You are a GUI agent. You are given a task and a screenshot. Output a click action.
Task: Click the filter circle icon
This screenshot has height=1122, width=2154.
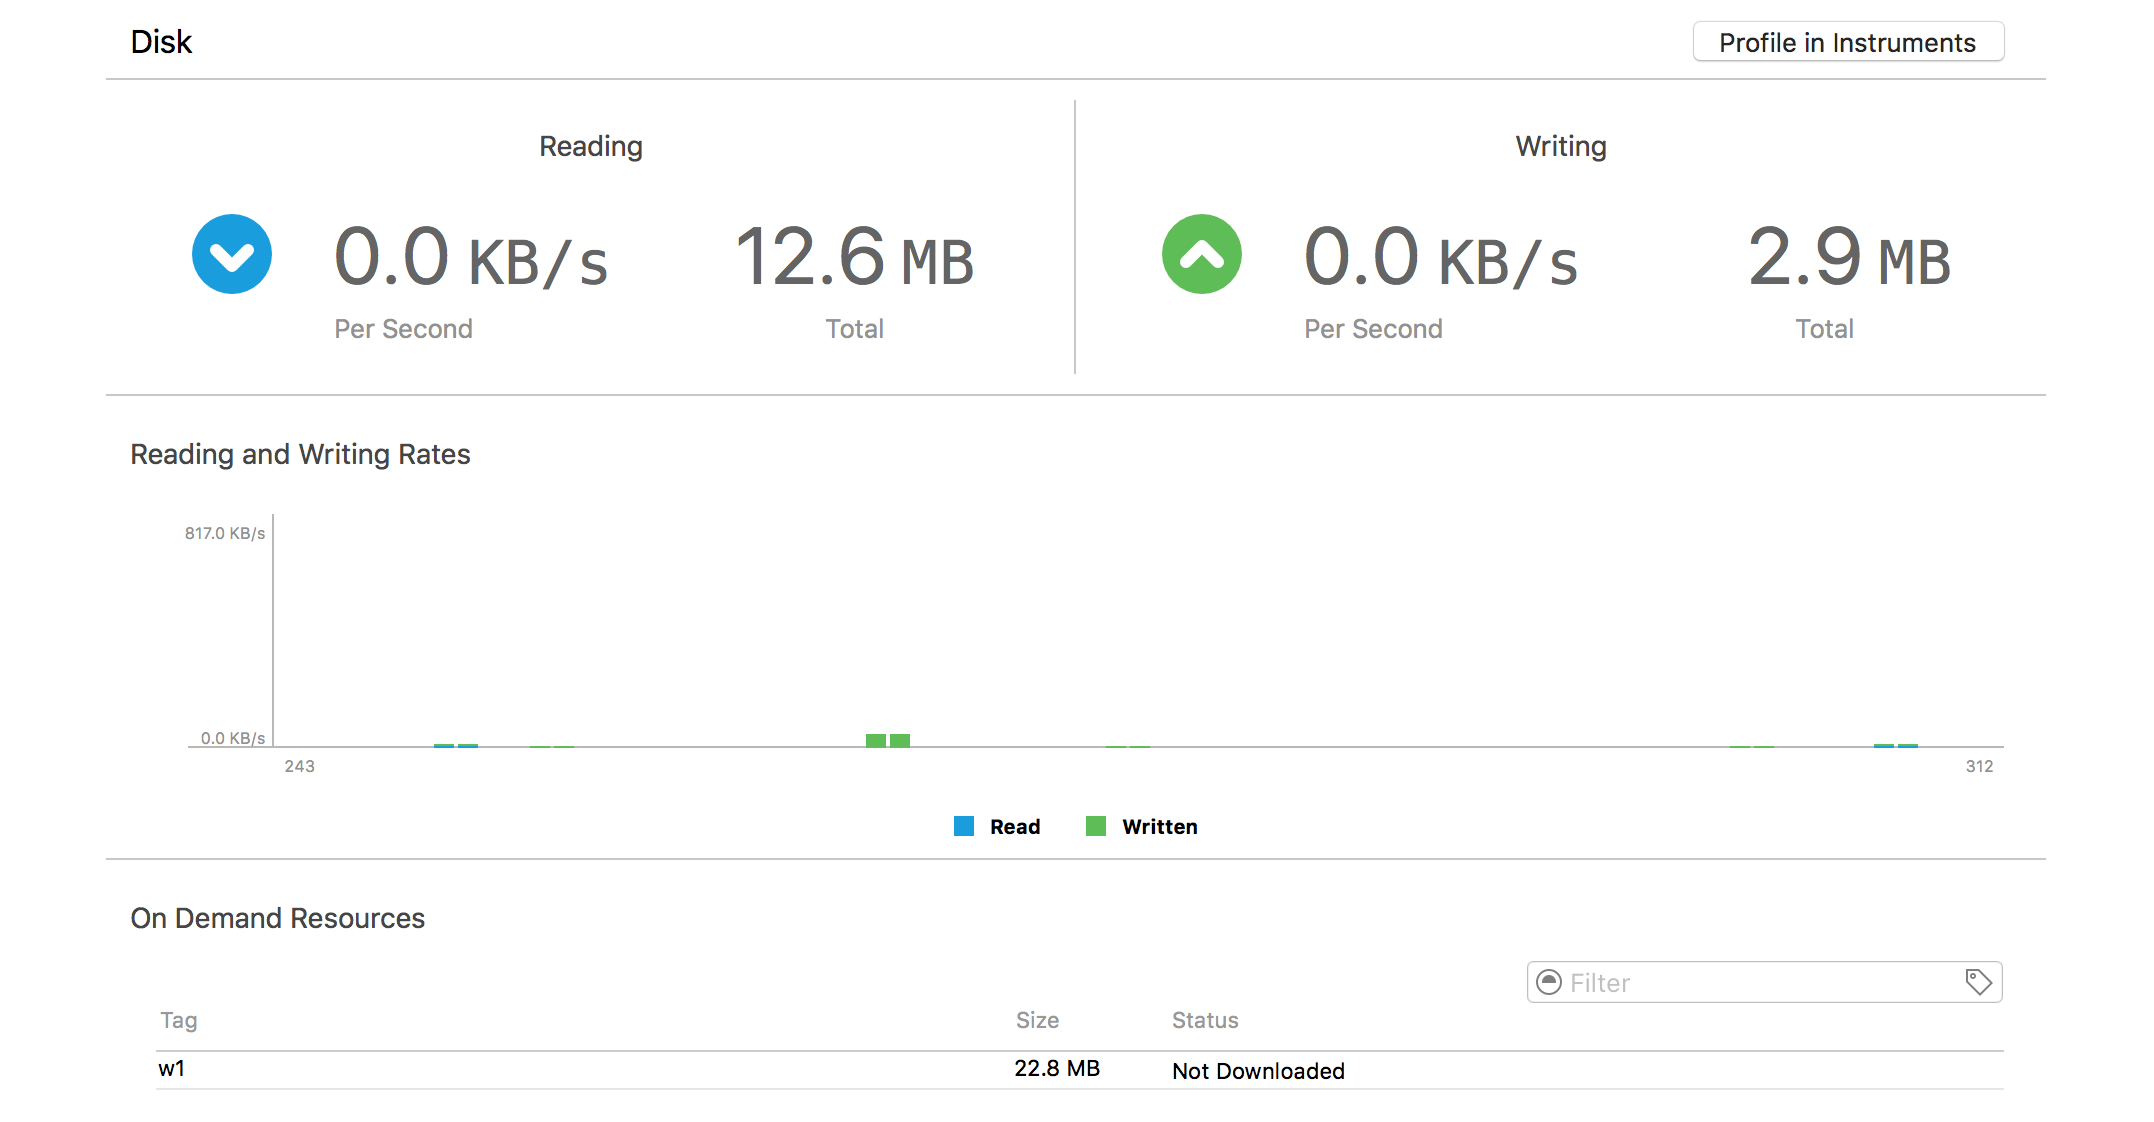click(x=1548, y=982)
